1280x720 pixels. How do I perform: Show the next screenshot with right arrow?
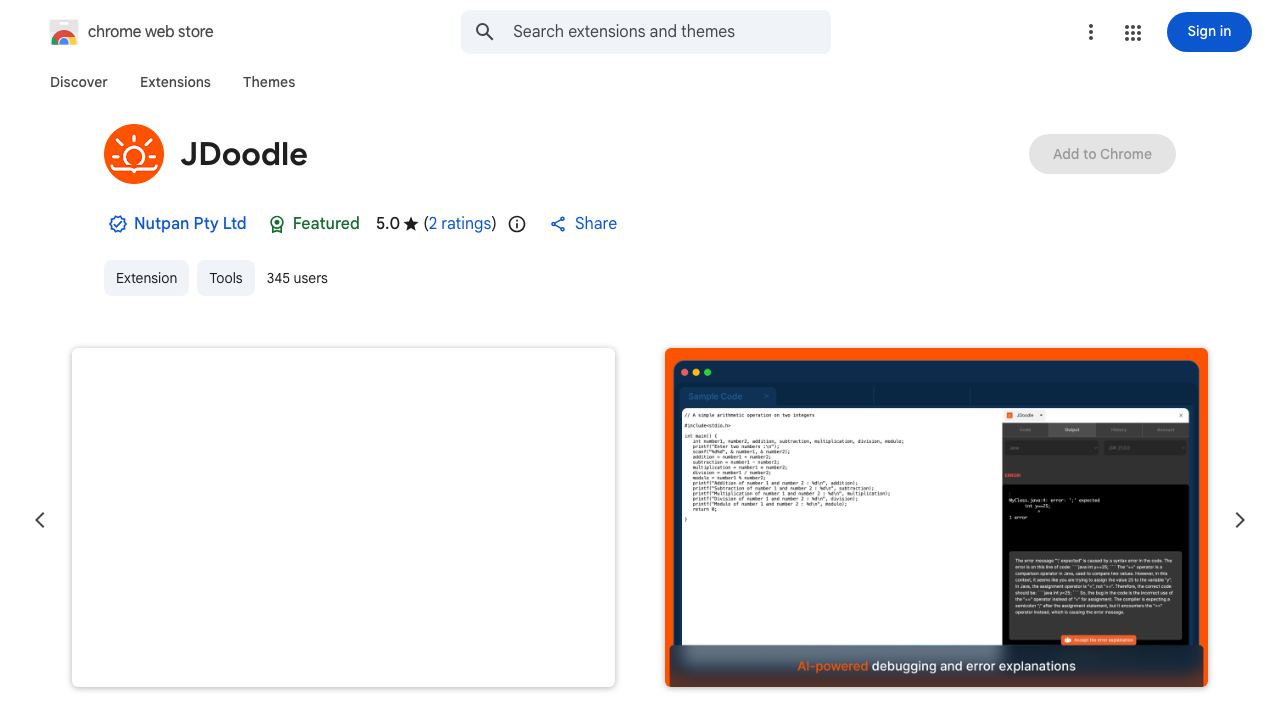(x=1240, y=520)
